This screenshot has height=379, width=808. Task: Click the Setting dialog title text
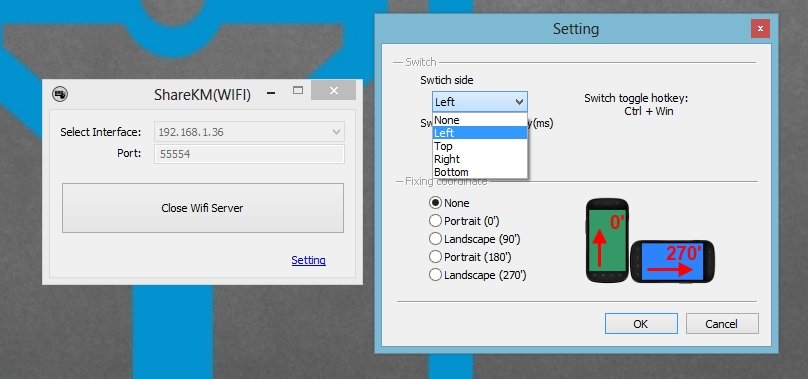point(576,28)
